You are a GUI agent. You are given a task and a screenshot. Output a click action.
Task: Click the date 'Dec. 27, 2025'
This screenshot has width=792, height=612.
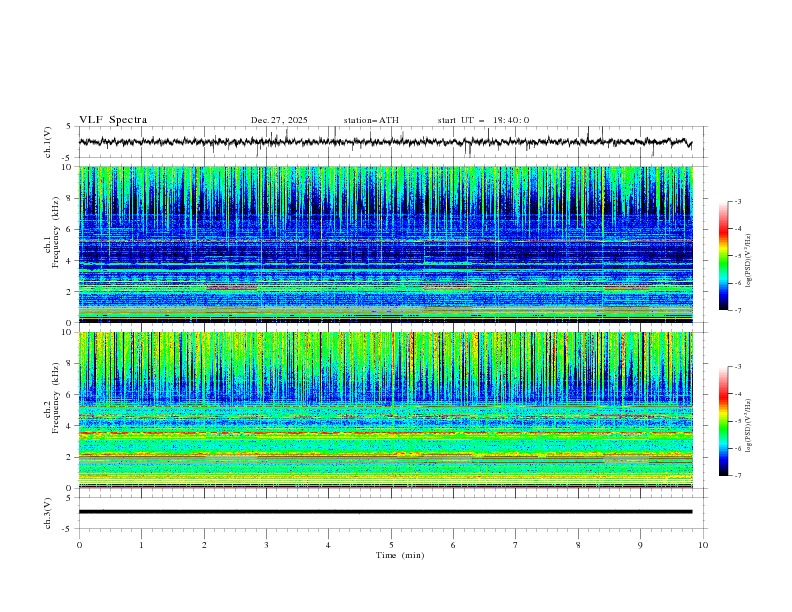(279, 120)
